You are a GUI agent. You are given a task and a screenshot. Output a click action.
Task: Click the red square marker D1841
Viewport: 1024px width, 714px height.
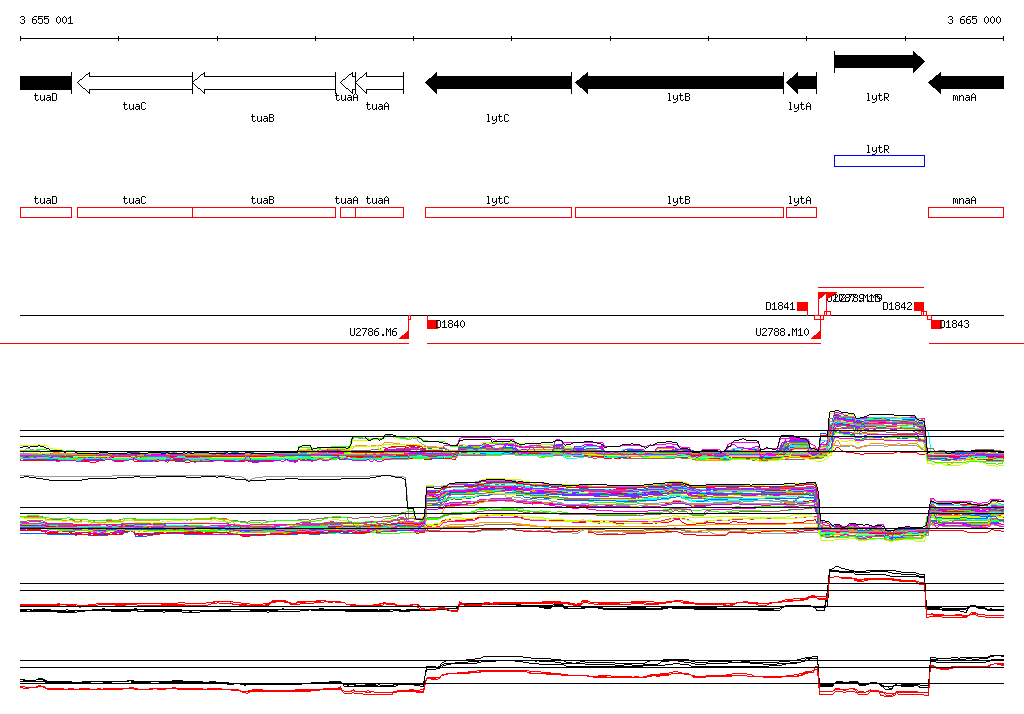pos(803,306)
